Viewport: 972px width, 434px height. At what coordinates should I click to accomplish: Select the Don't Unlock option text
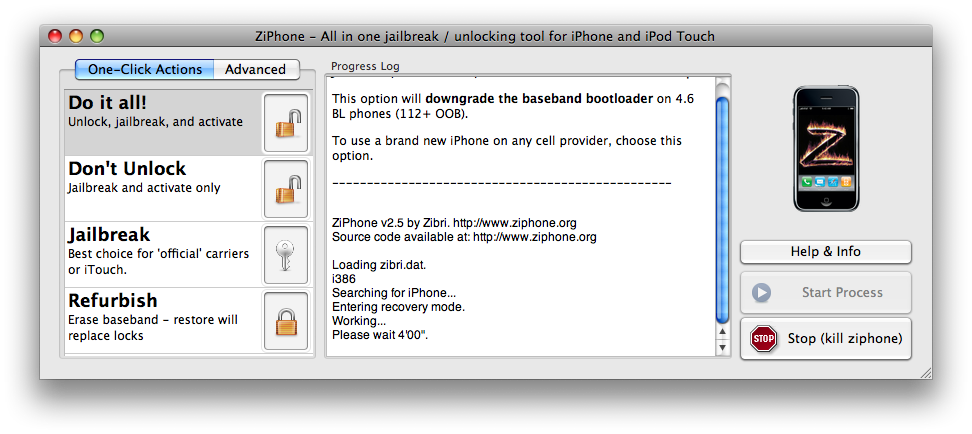pos(127,169)
